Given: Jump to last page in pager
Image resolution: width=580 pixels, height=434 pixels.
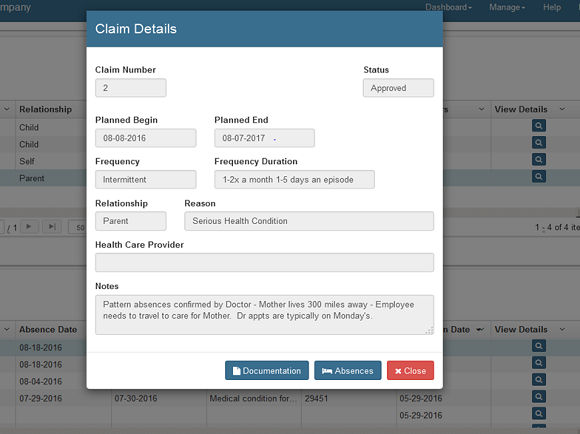Looking at the screenshot, I should [52, 226].
